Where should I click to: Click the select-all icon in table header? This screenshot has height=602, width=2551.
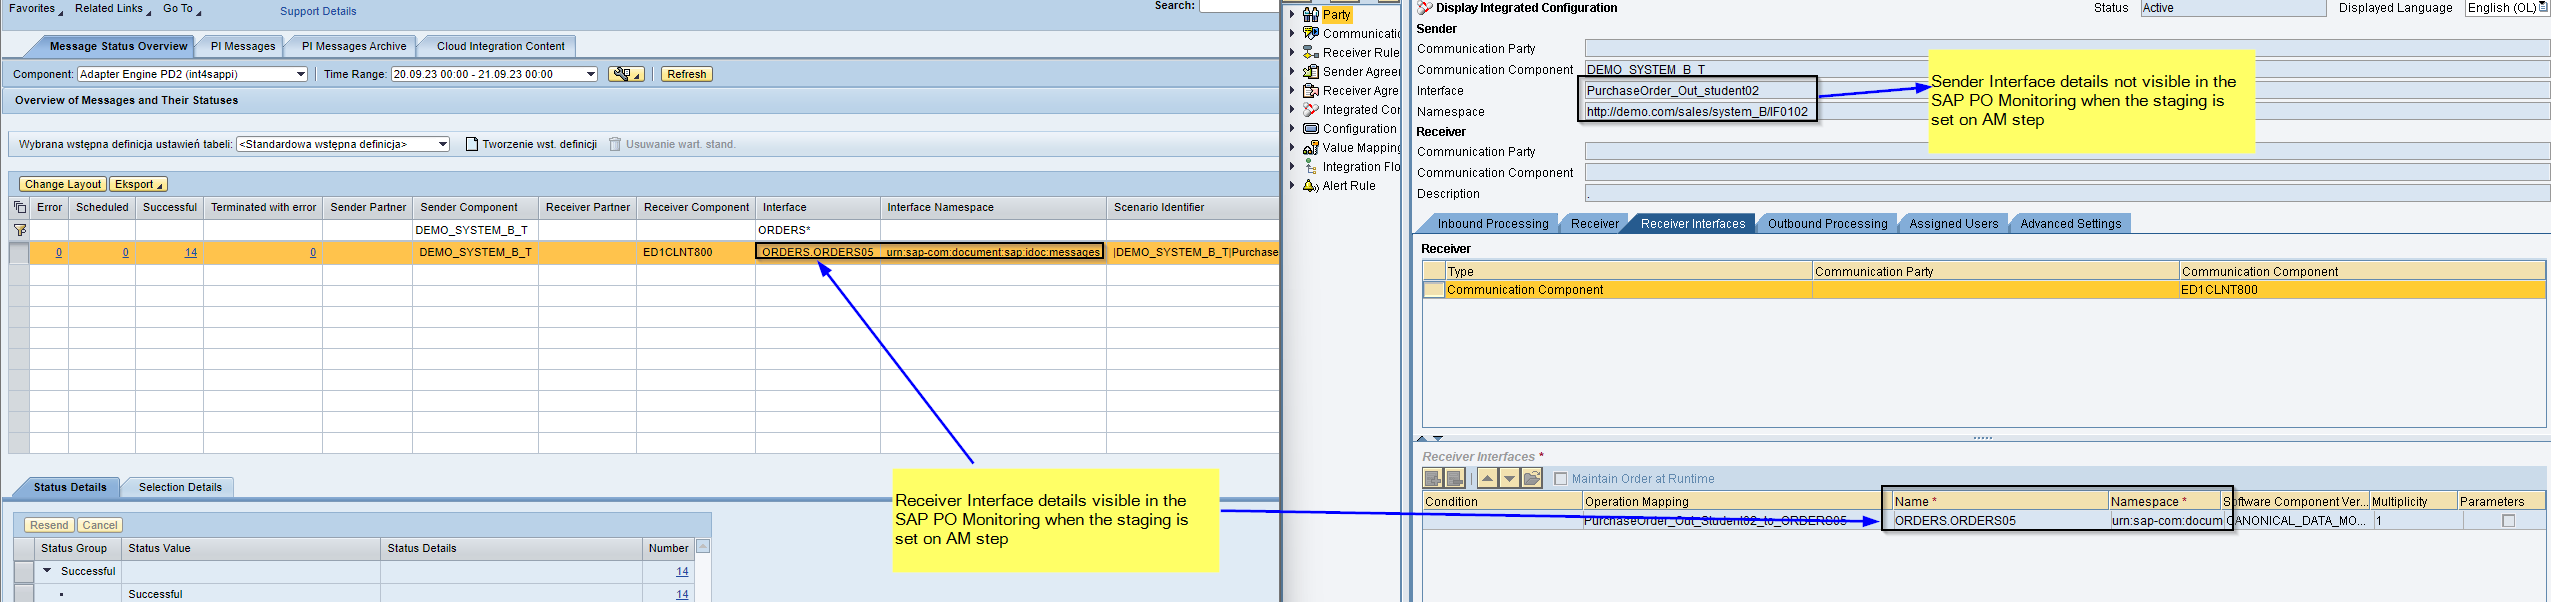coord(19,208)
